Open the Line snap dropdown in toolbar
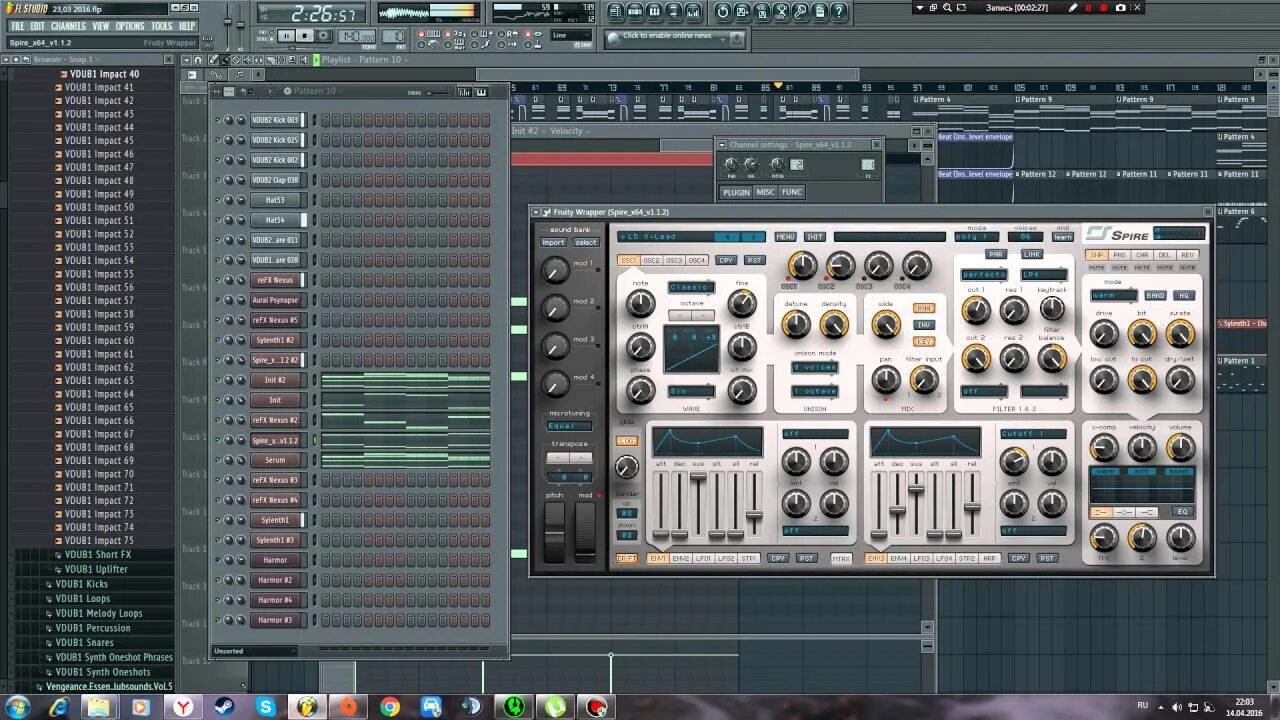 point(572,36)
